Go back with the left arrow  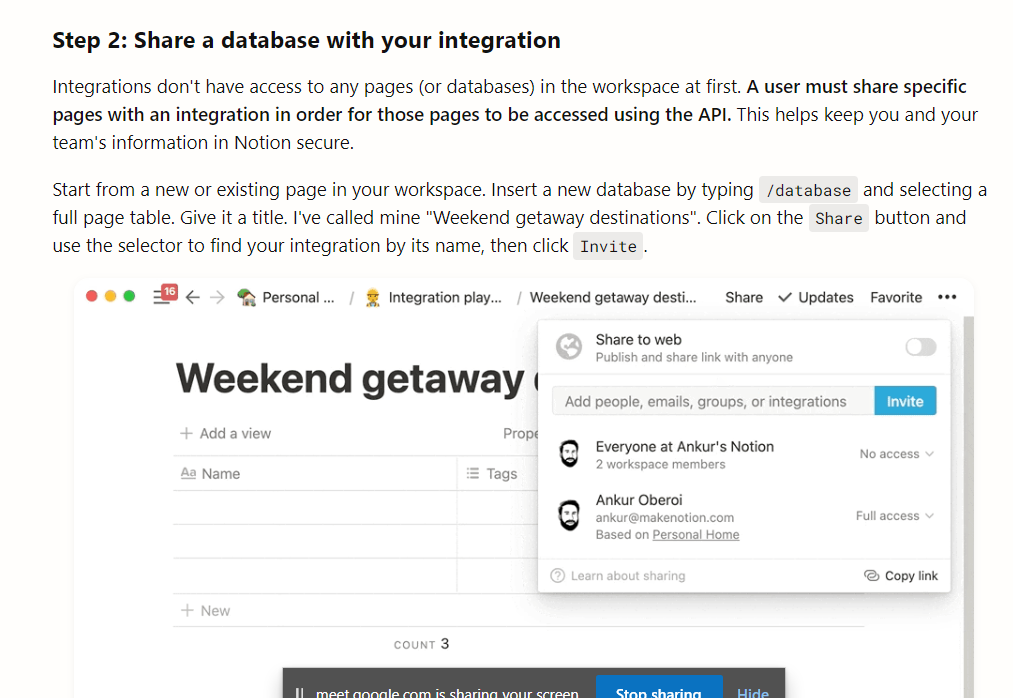[193, 297]
